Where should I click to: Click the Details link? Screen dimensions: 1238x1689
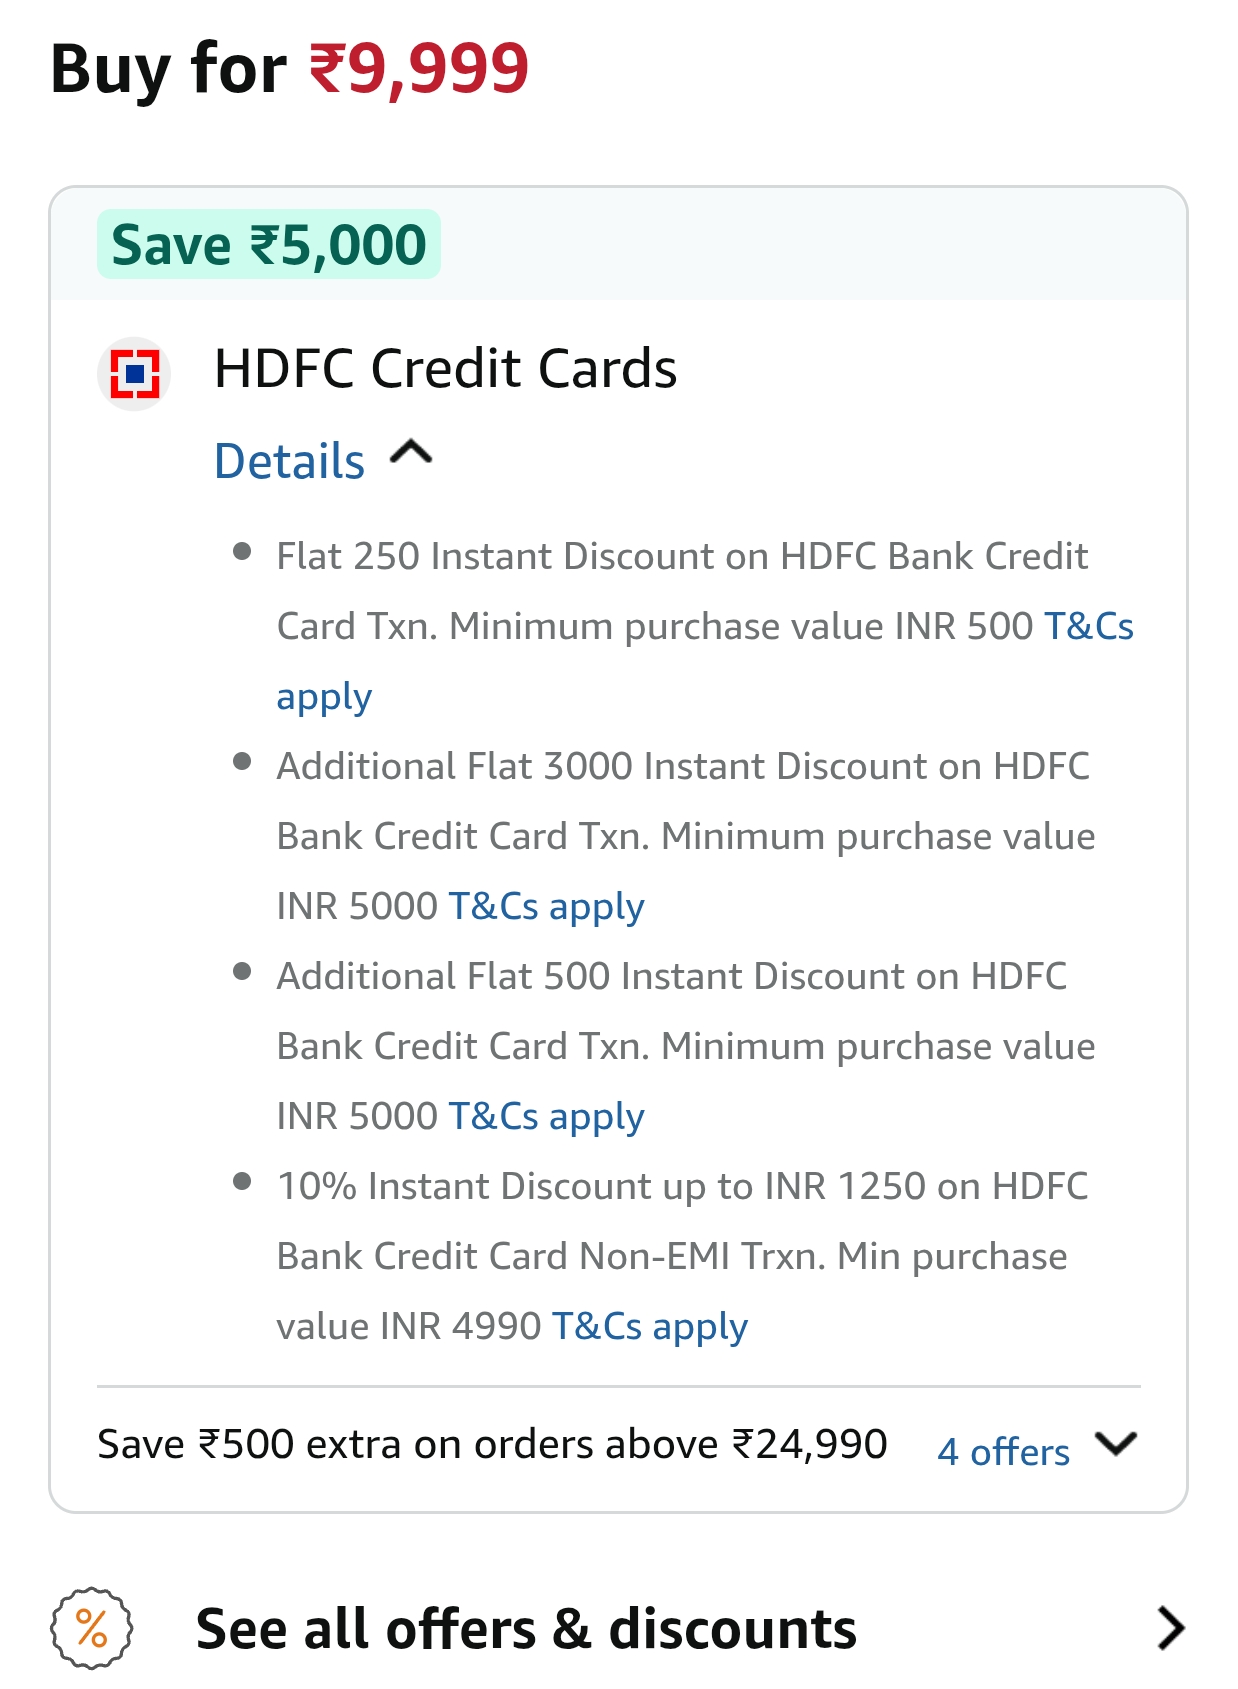coord(290,461)
